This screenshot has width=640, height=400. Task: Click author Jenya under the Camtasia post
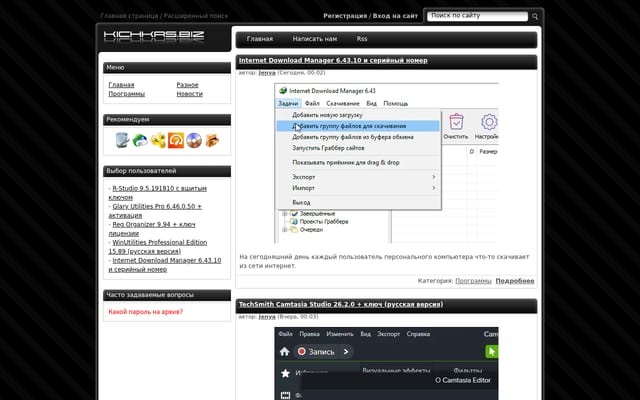pyautogui.click(x=267, y=317)
